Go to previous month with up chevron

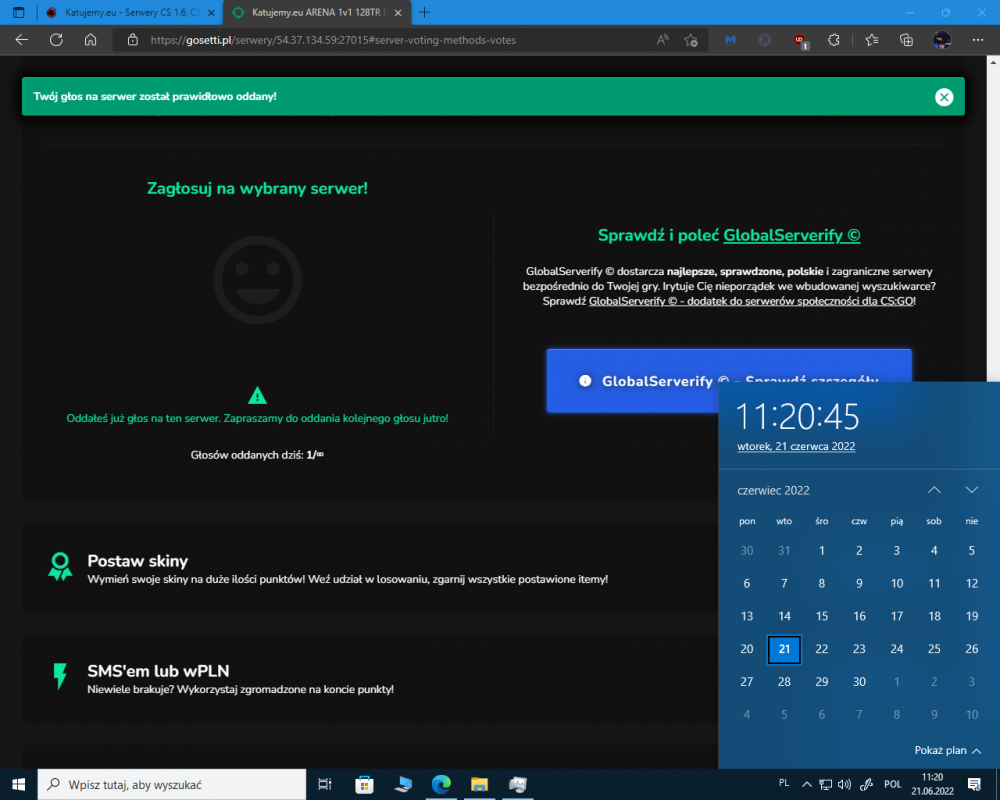[934, 490]
